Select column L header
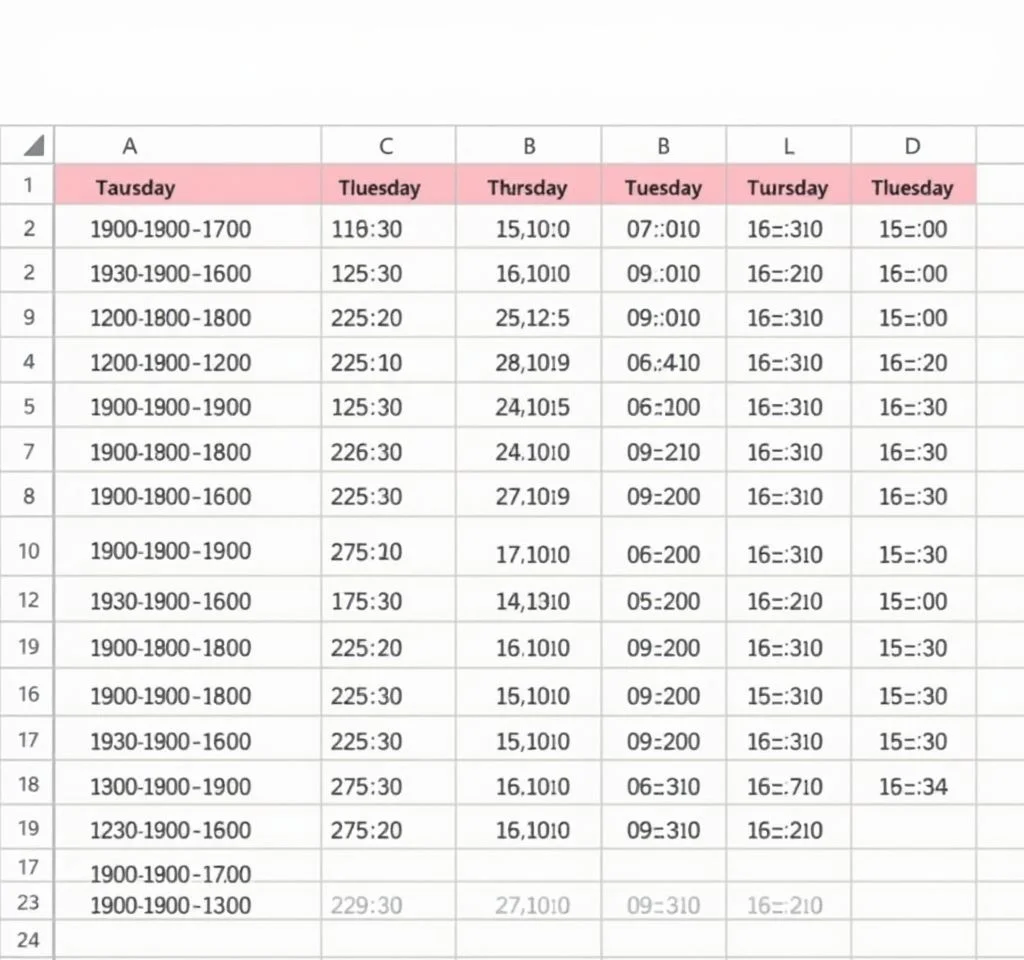Screen dimensions: 1024x960 [788, 146]
